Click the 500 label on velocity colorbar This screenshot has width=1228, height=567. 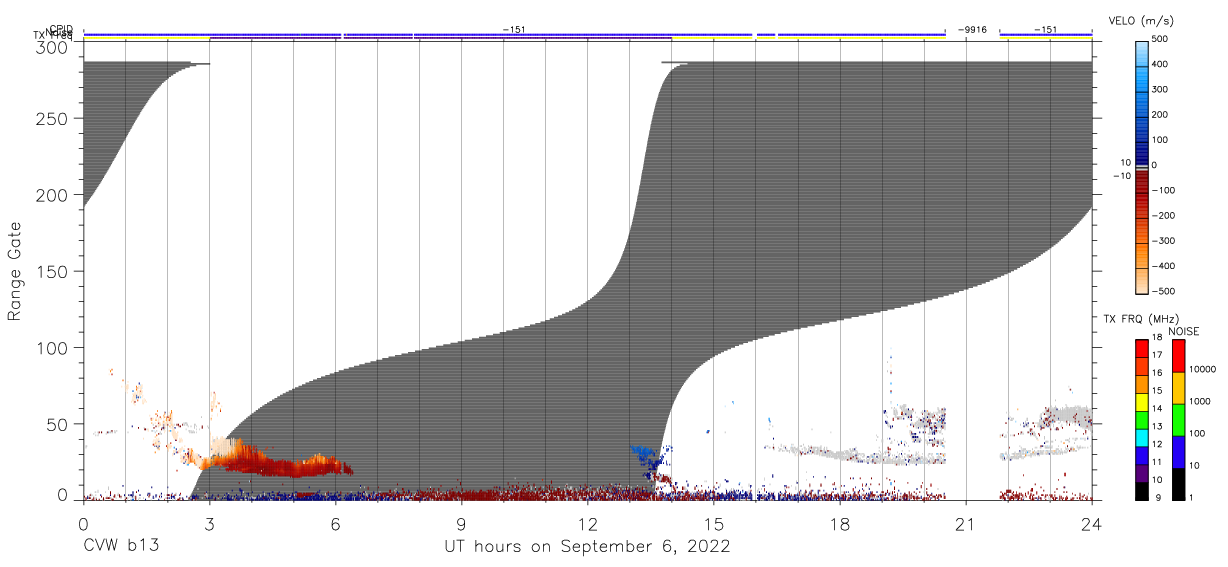pos(1160,39)
